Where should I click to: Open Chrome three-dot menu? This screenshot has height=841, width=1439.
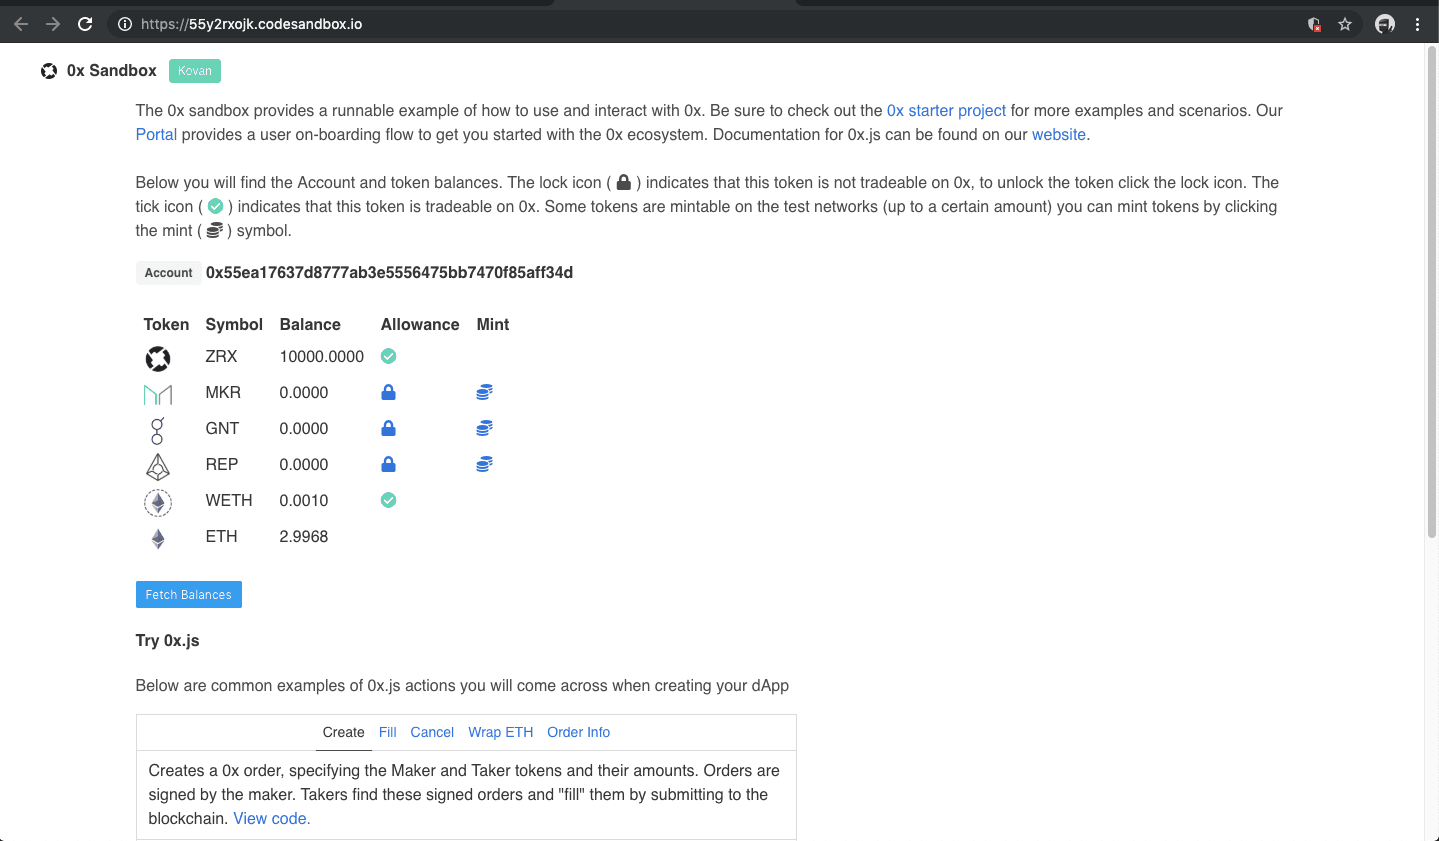coord(1417,24)
